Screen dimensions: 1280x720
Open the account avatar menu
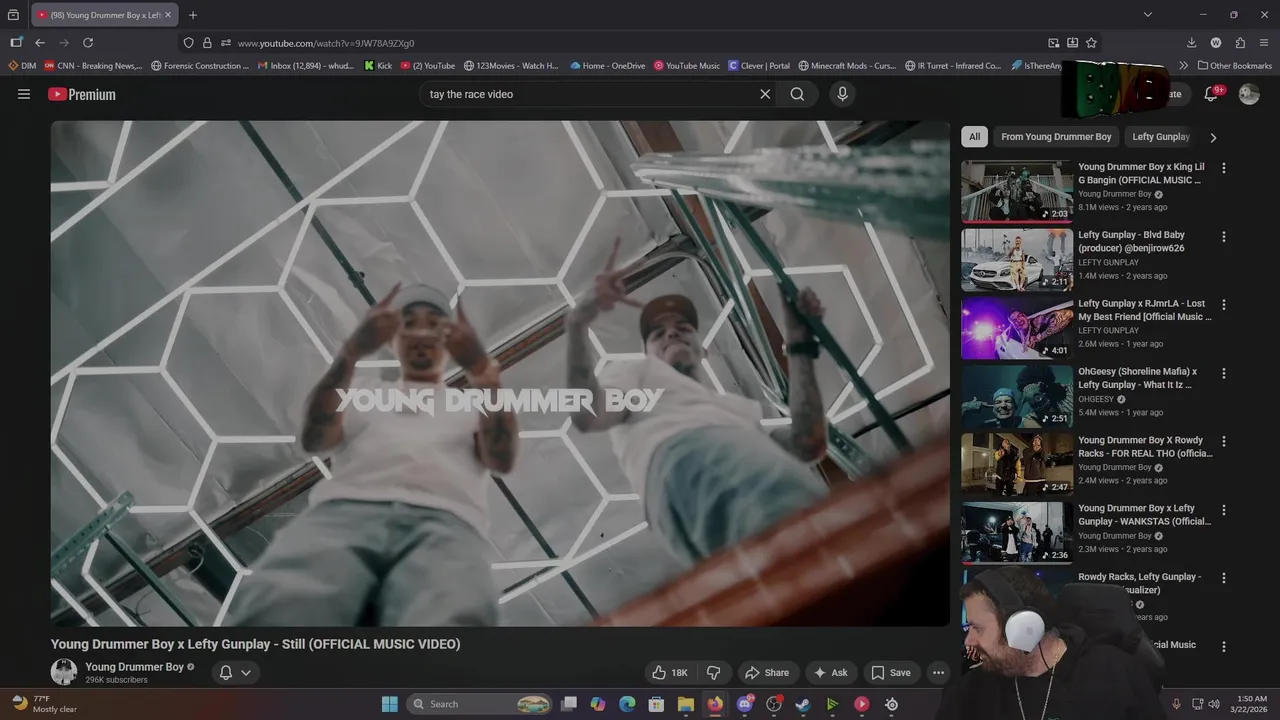(1249, 94)
